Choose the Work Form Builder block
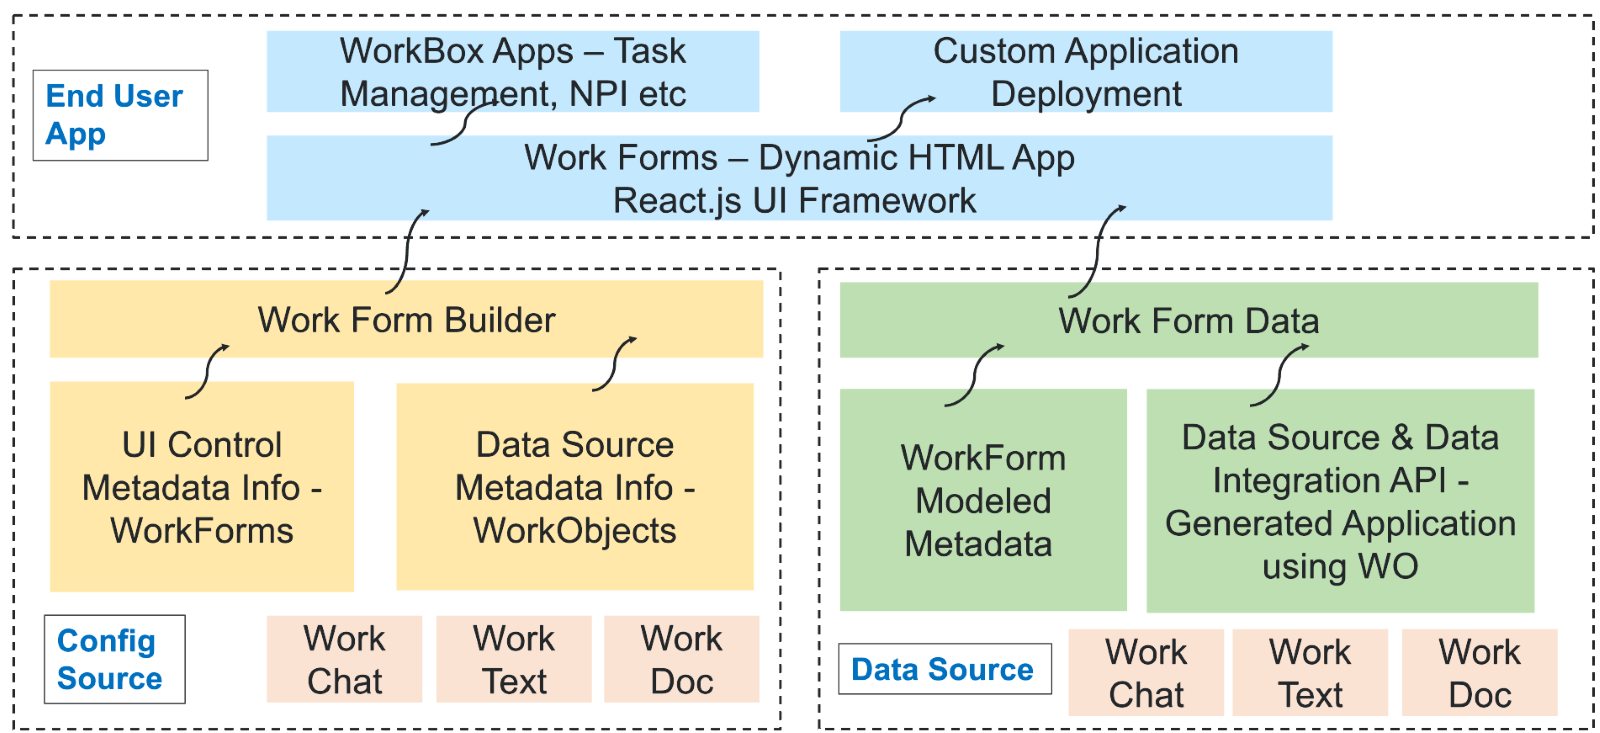This screenshot has width=1600, height=733. click(x=406, y=319)
